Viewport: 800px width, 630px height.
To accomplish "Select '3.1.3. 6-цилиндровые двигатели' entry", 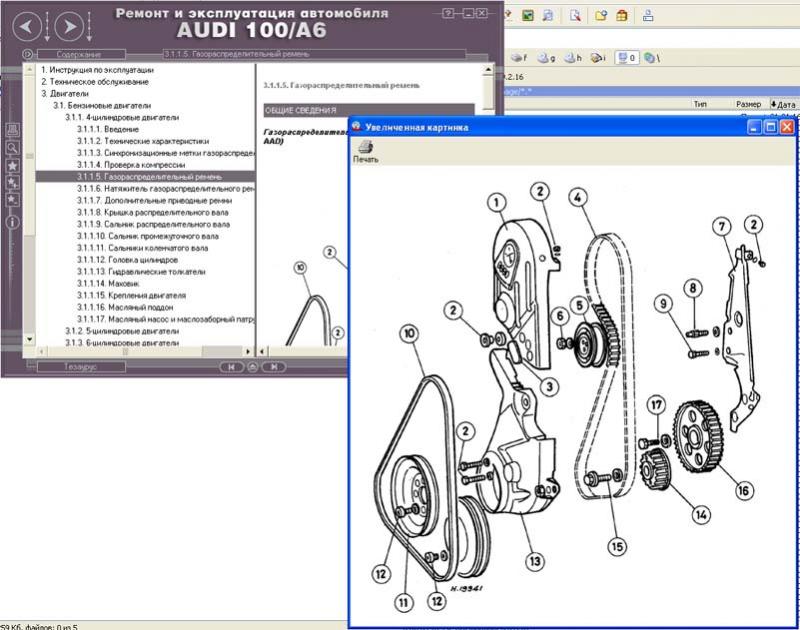I will tap(122, 343).
